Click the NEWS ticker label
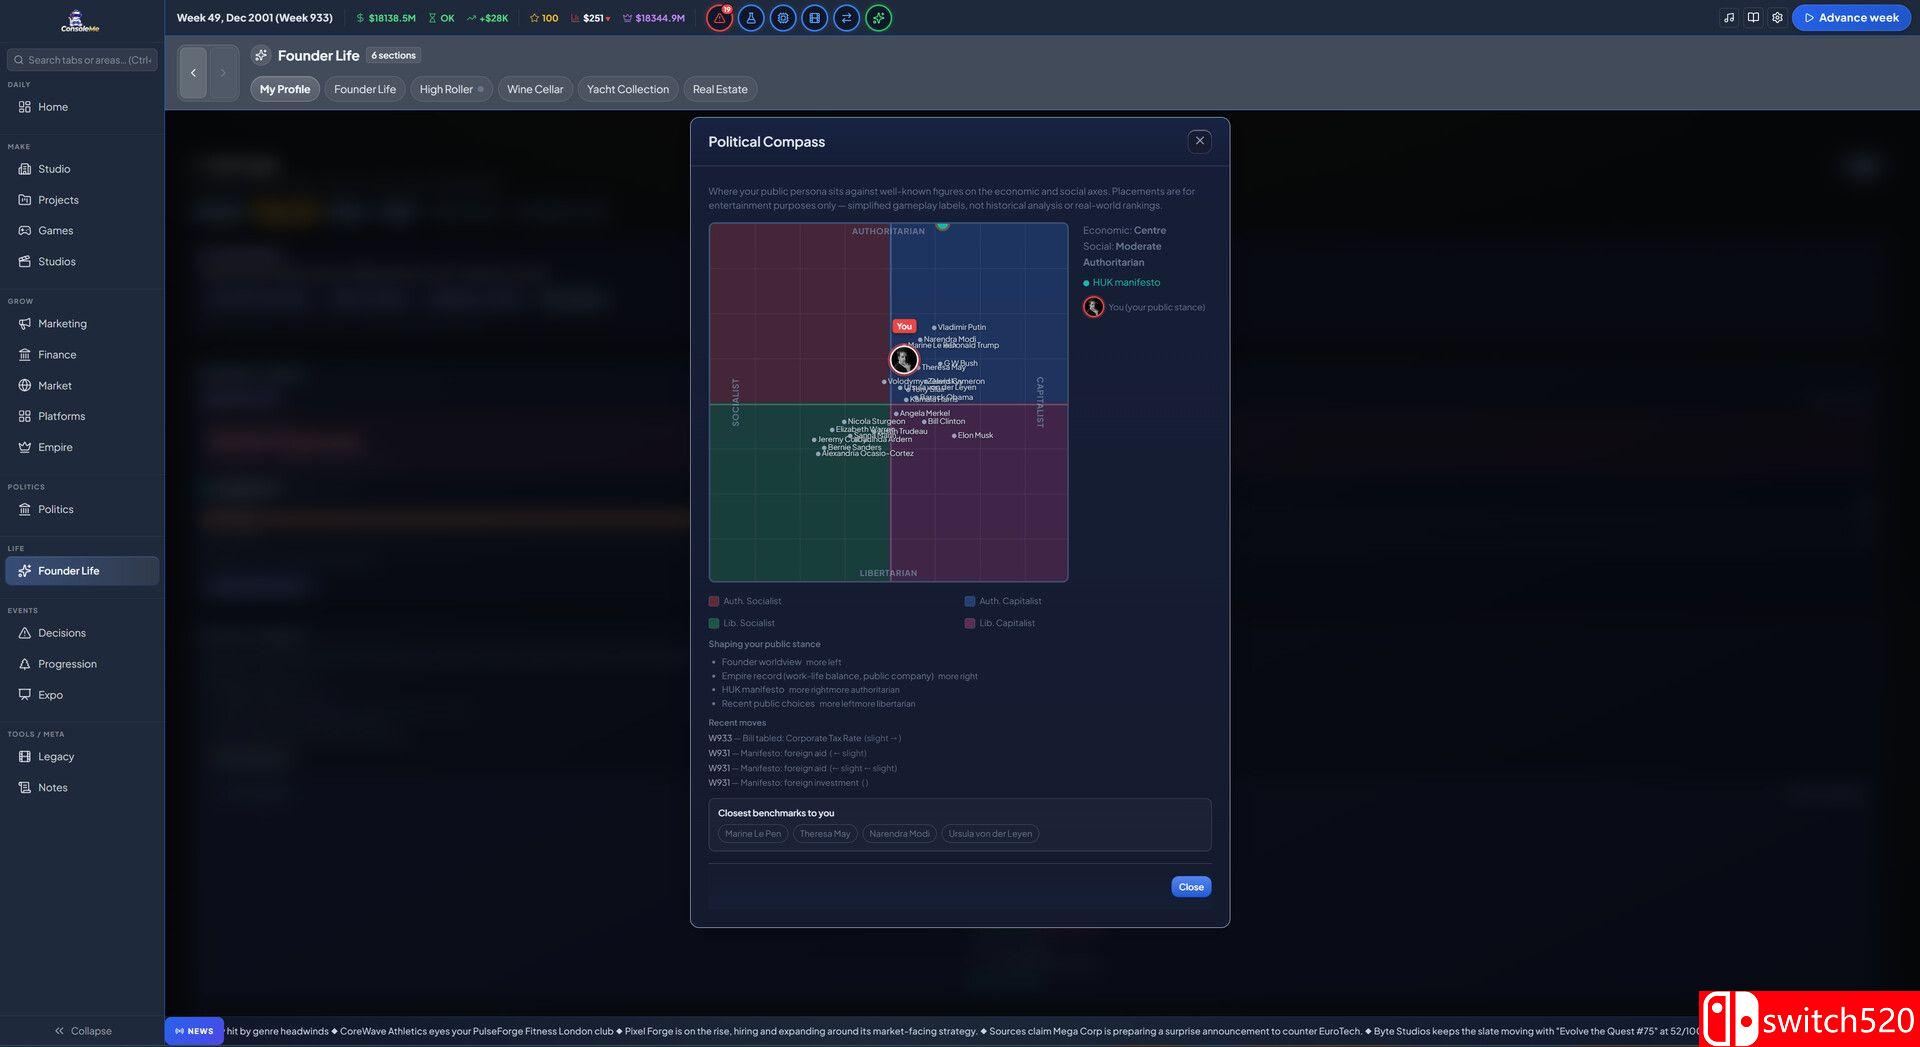The height and width of the screenshot is (1047, 1920). 194,1031
